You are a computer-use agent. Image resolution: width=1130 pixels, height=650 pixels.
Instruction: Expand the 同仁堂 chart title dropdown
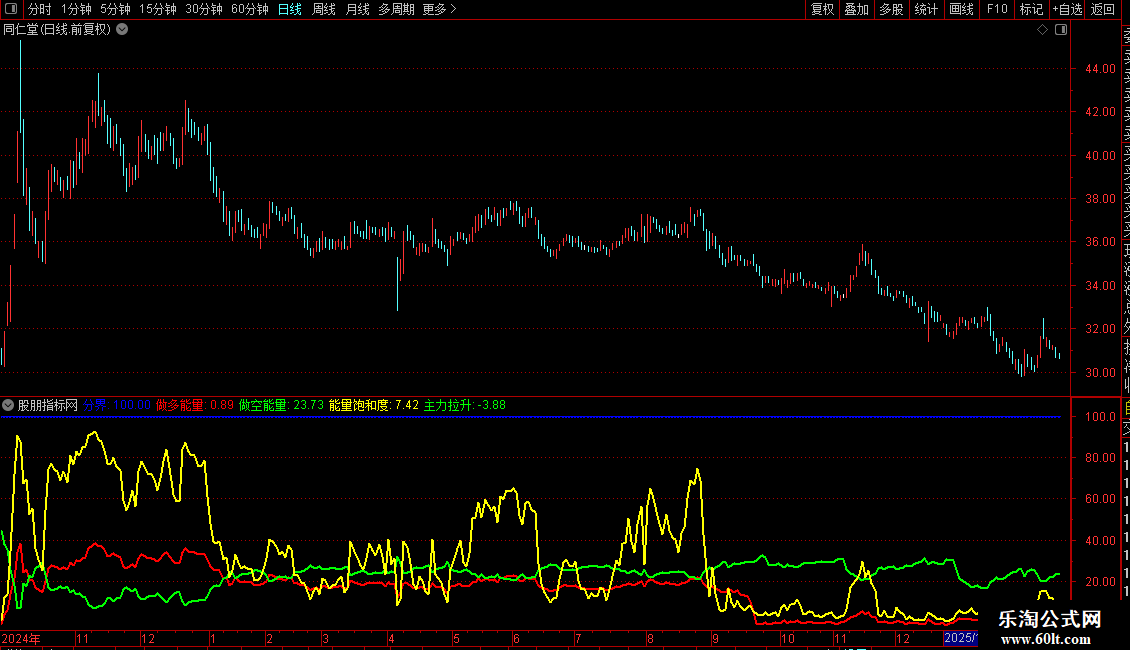coord(122,29)
